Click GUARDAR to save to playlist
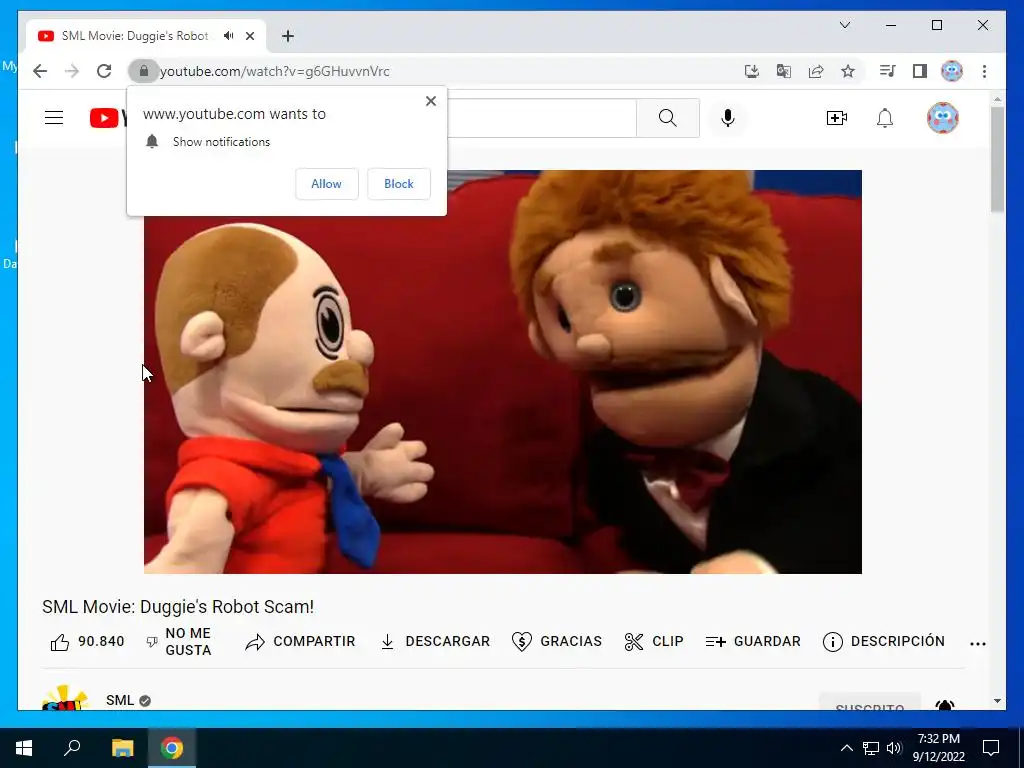Viewport: 1024px width, 768px height. point(753,642)
